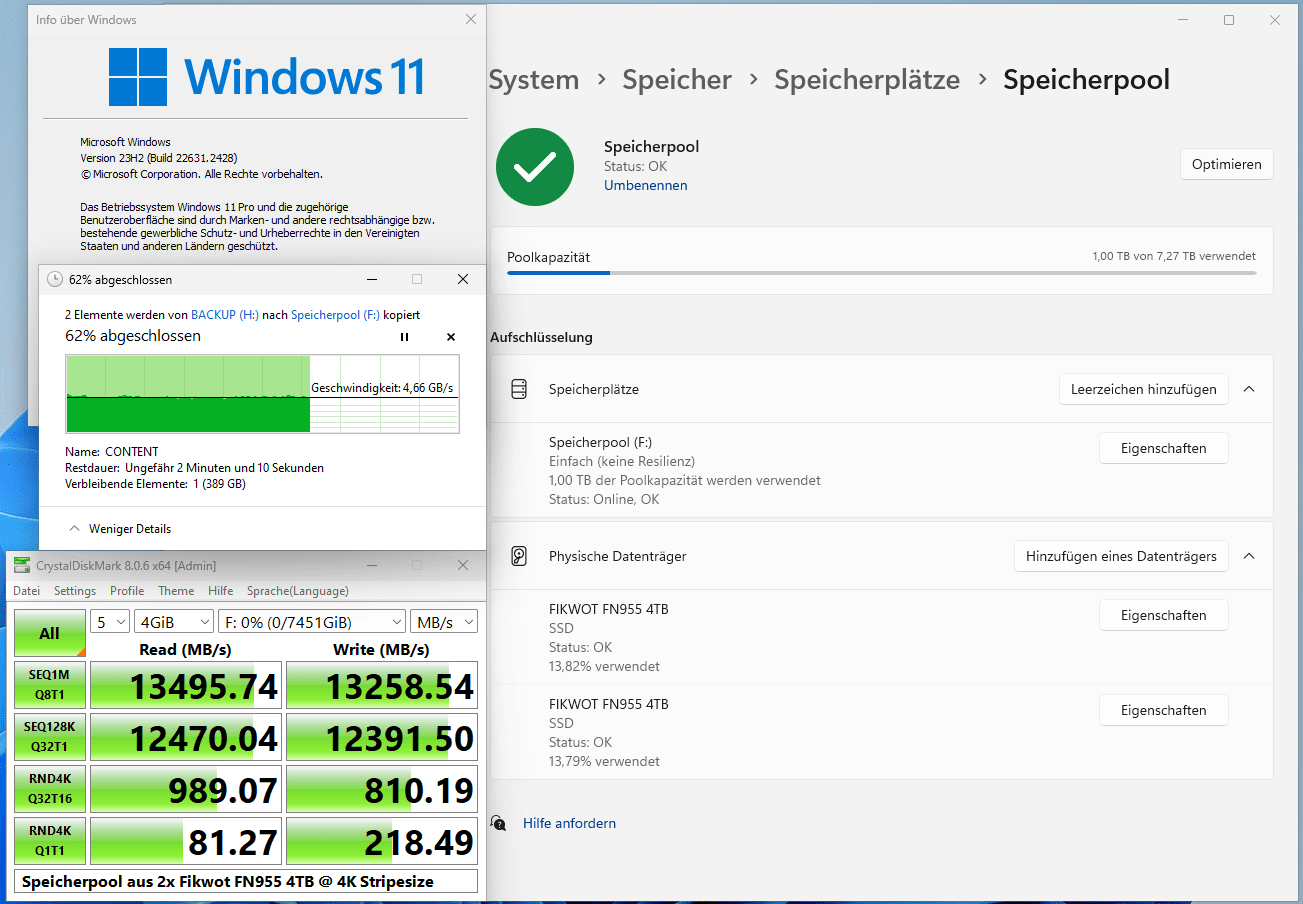This screenshot has height=904, width=1303.
Task: Minimize the CrystalDiskMark window
Action: (371, 566)
